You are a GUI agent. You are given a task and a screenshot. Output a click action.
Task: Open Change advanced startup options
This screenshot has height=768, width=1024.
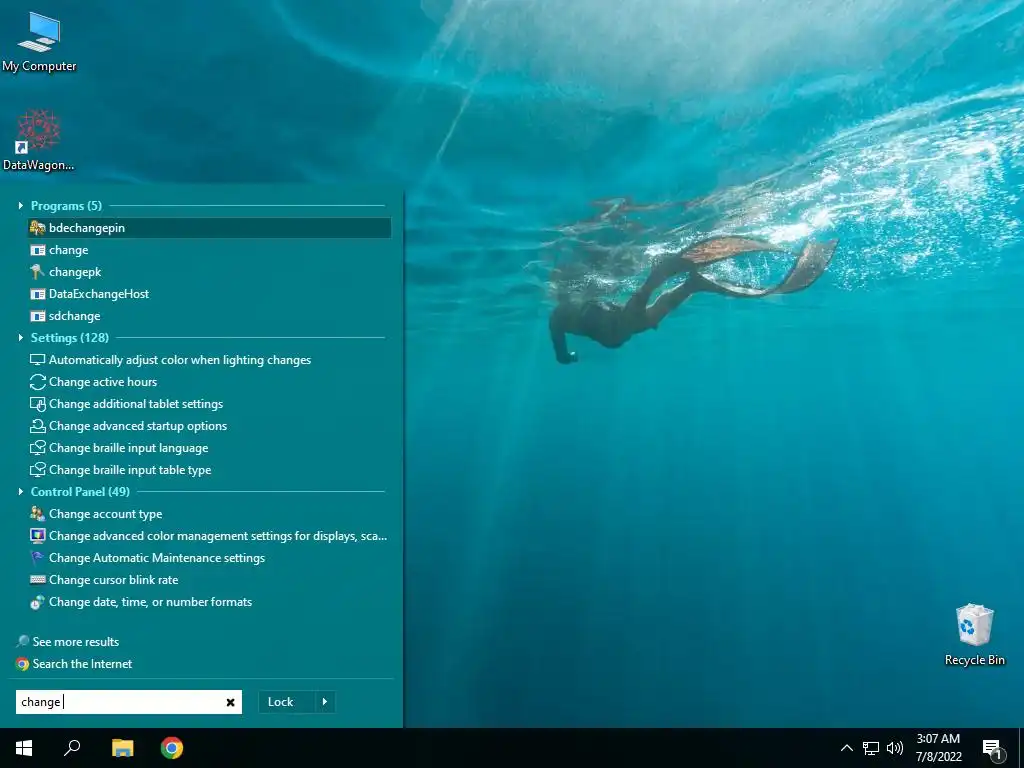[x=209, y=426]
